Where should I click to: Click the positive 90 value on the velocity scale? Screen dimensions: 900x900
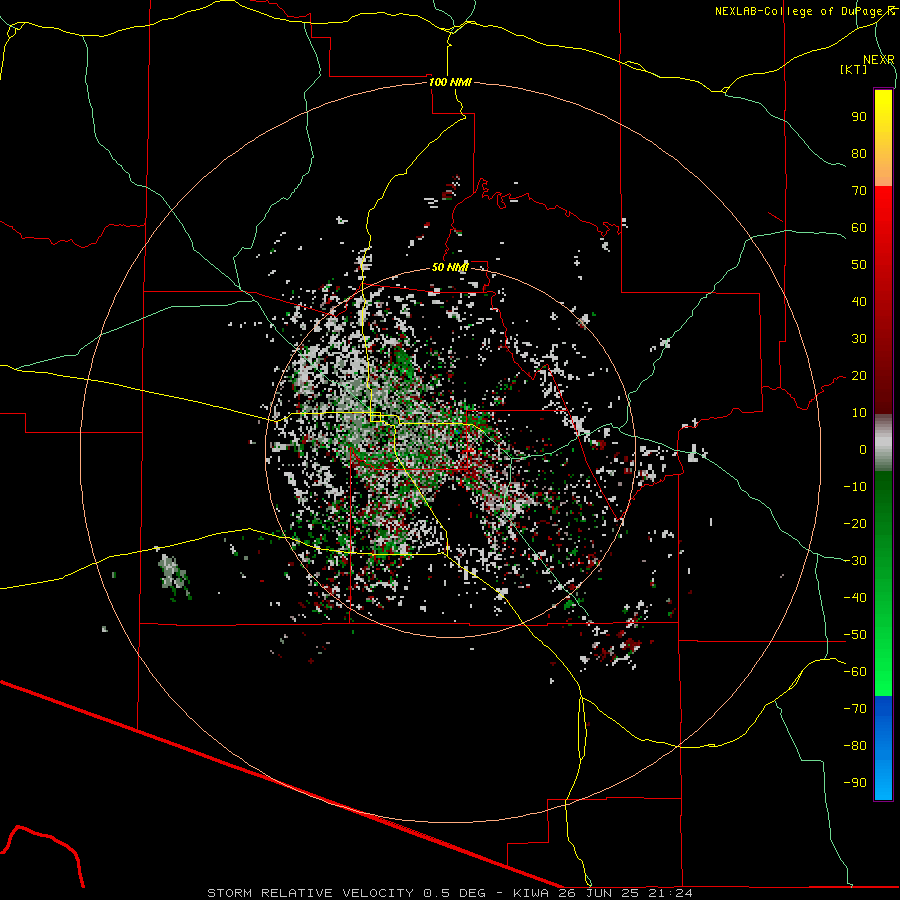tap(859, 117)
